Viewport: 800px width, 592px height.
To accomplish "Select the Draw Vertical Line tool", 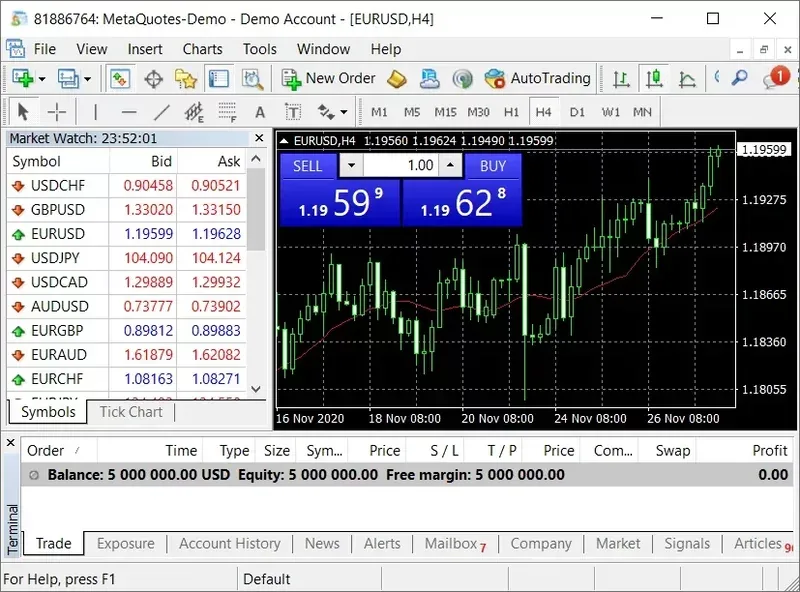I will [x=95, y=112].
